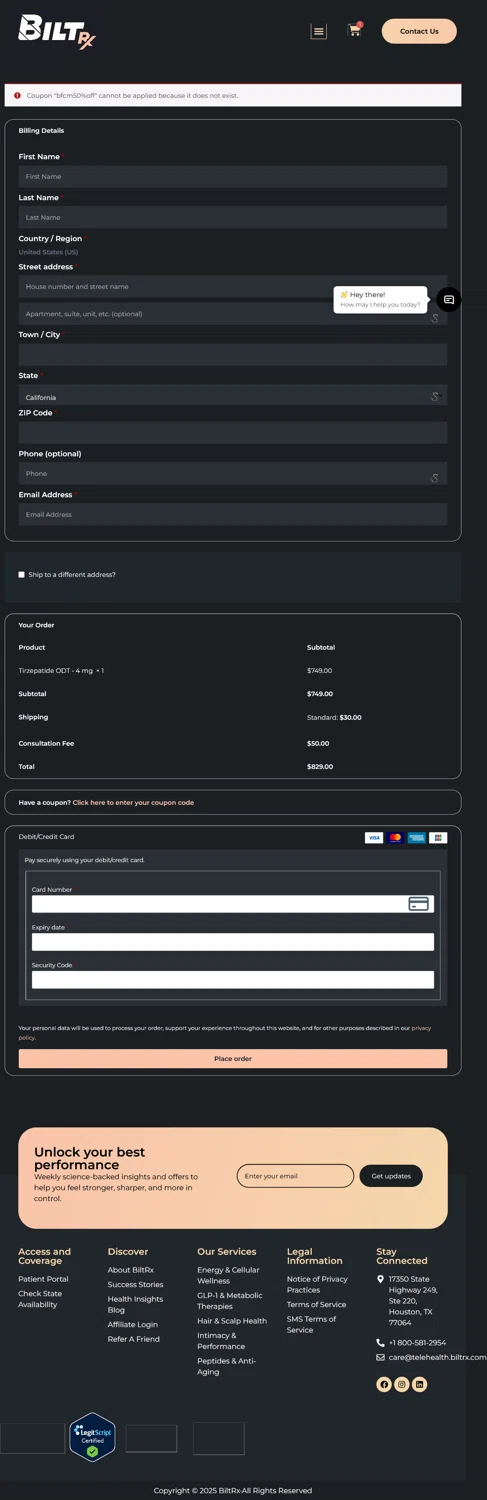Click Contact Us button
Image resolution: width=487 pixels, height=1500 pixels.
pos(419,31)
